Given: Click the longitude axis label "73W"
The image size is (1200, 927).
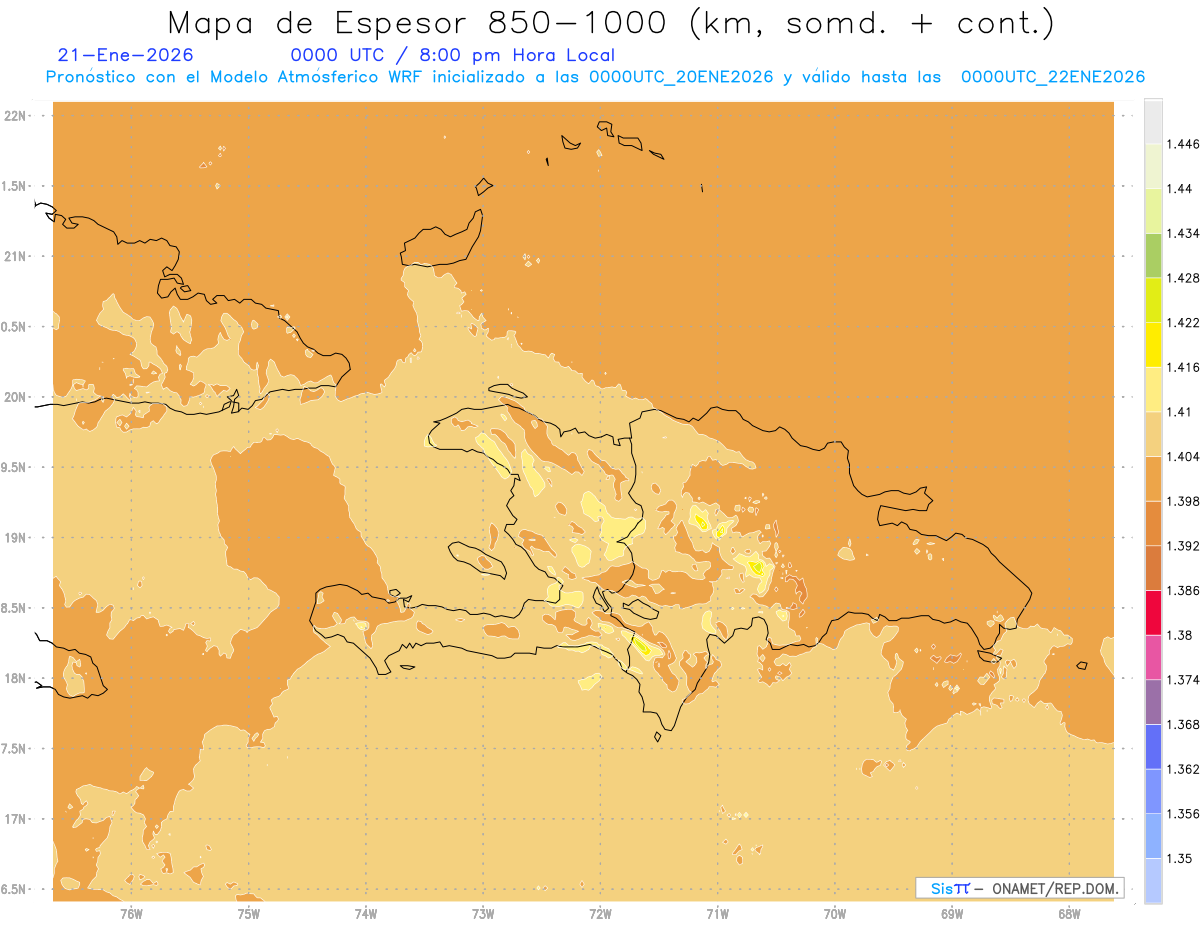Looking at the screenshot, I should [483, 914].
